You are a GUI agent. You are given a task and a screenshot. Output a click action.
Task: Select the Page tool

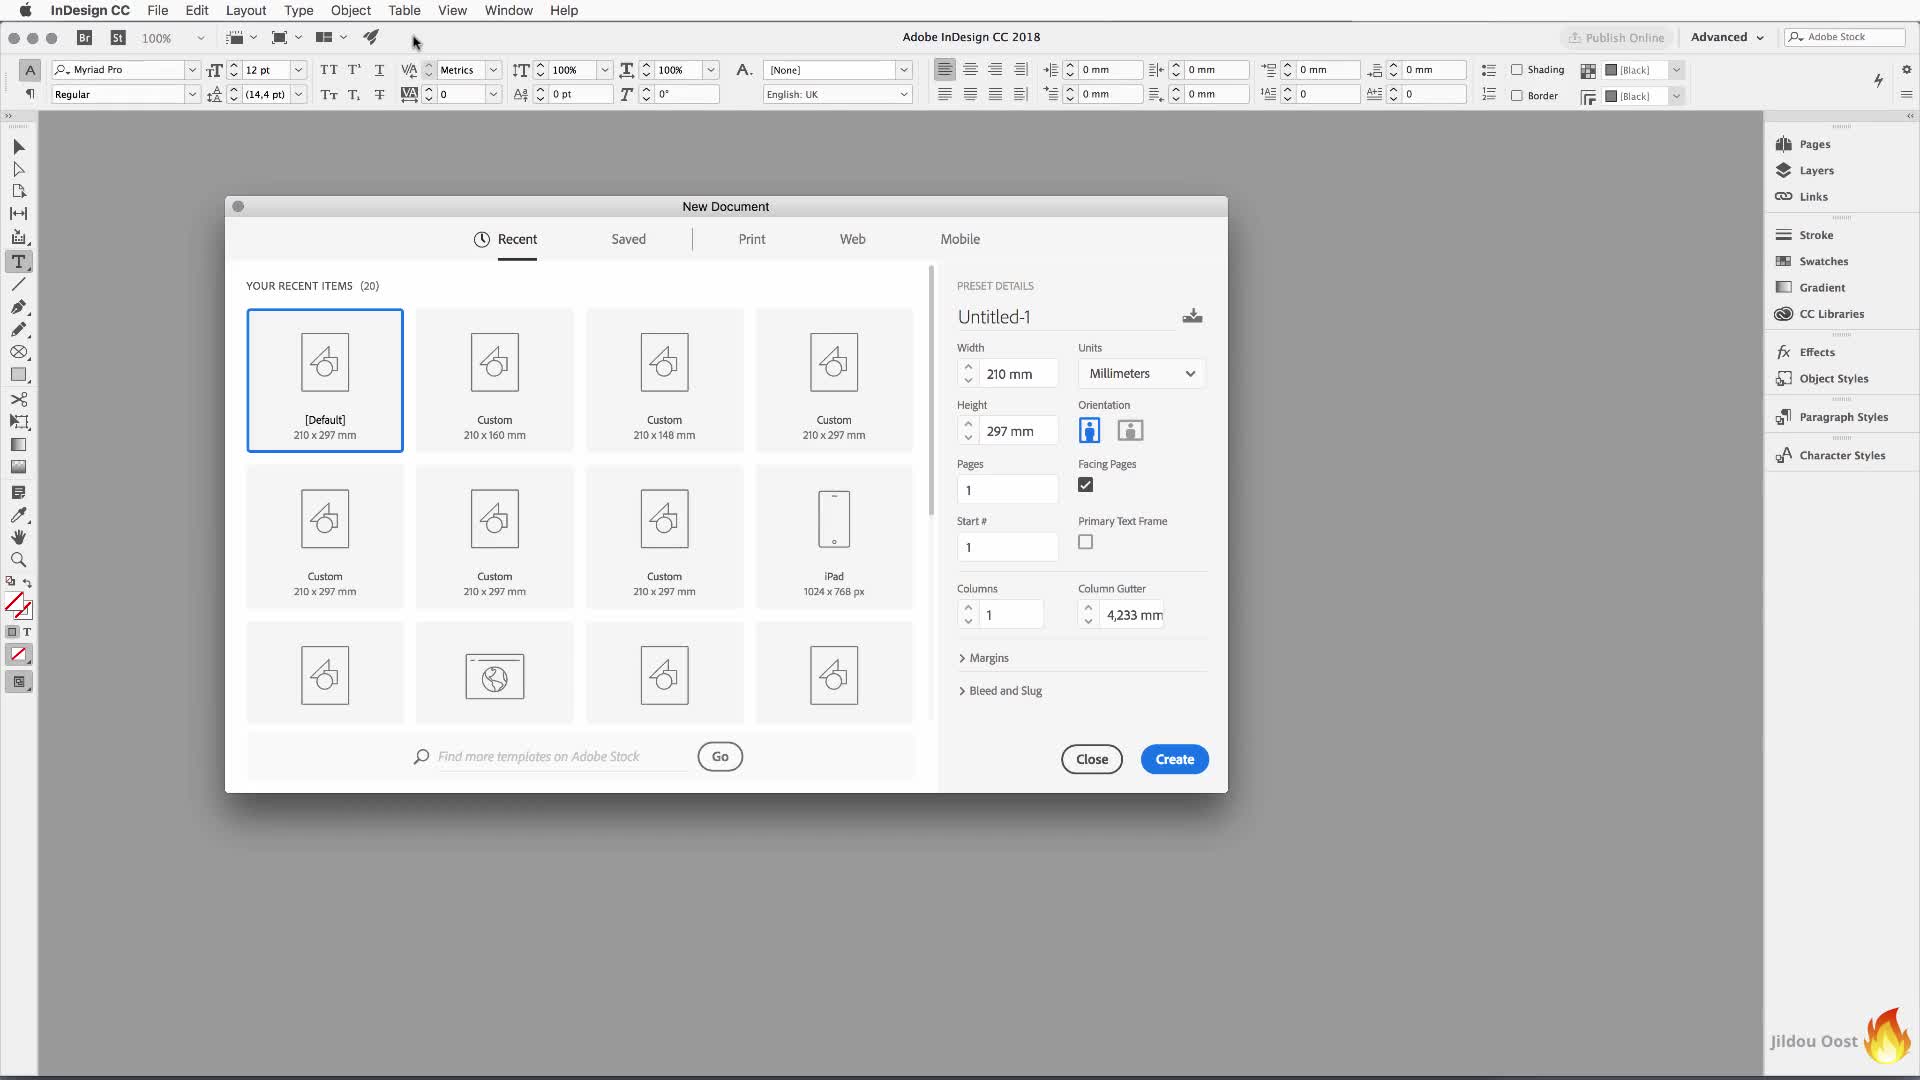click(x=18, y=191)
